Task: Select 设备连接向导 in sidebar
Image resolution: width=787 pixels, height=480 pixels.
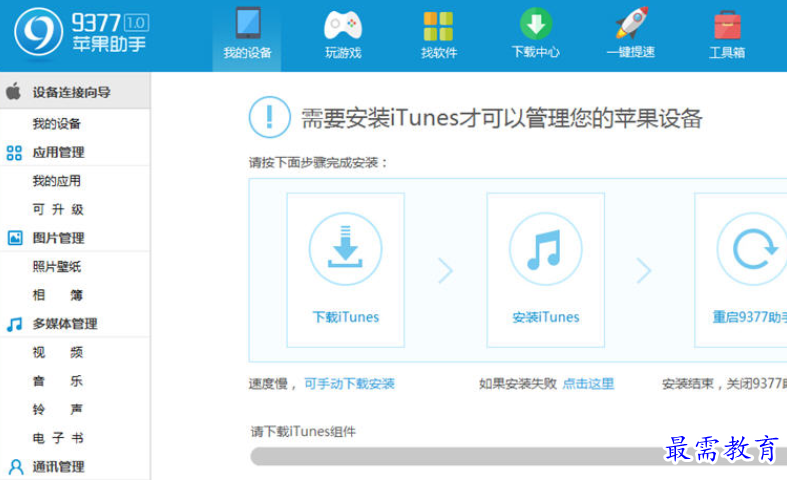Action: (75, 91)
